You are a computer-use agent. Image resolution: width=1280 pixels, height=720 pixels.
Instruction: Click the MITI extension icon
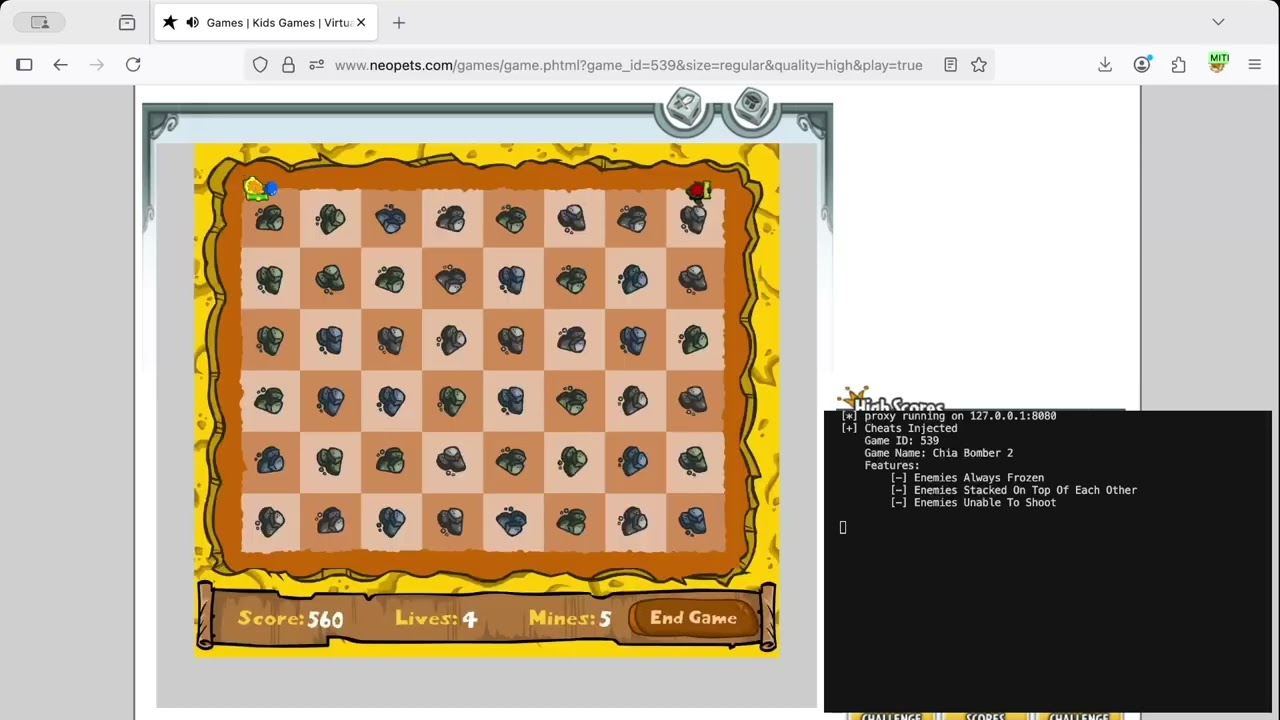[1218, 63]
